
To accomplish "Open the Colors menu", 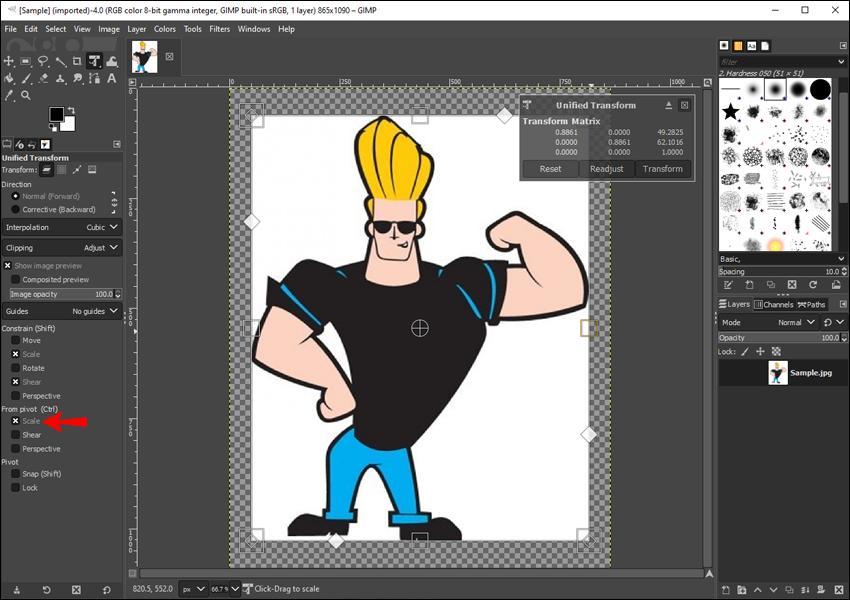I will [165, 29].
